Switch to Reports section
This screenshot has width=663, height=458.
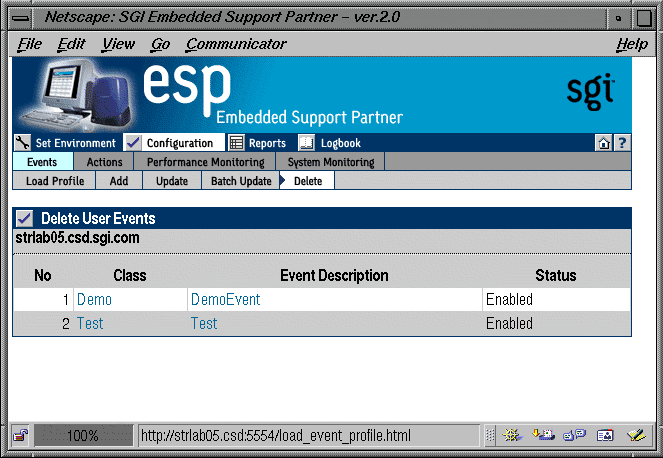pos(267,143)
